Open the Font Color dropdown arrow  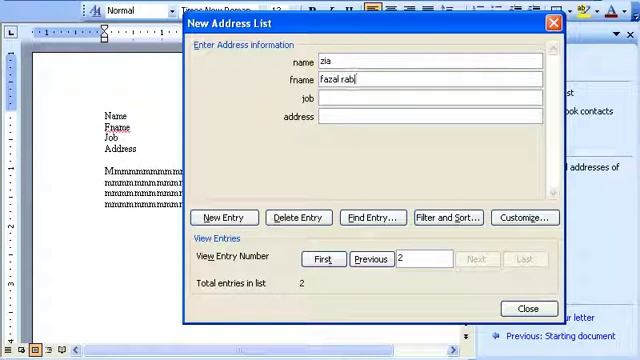tap(624, 11)
